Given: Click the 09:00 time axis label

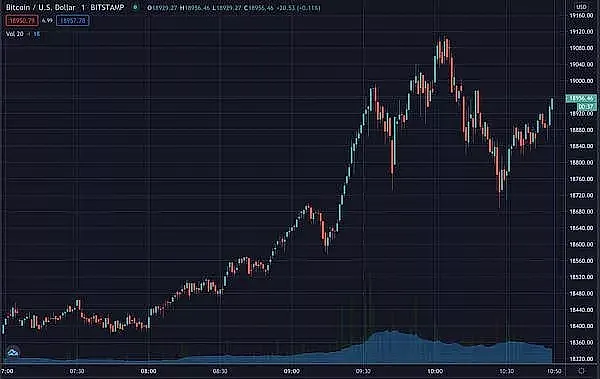Looking at the screenshot, I should pos(292,371).
